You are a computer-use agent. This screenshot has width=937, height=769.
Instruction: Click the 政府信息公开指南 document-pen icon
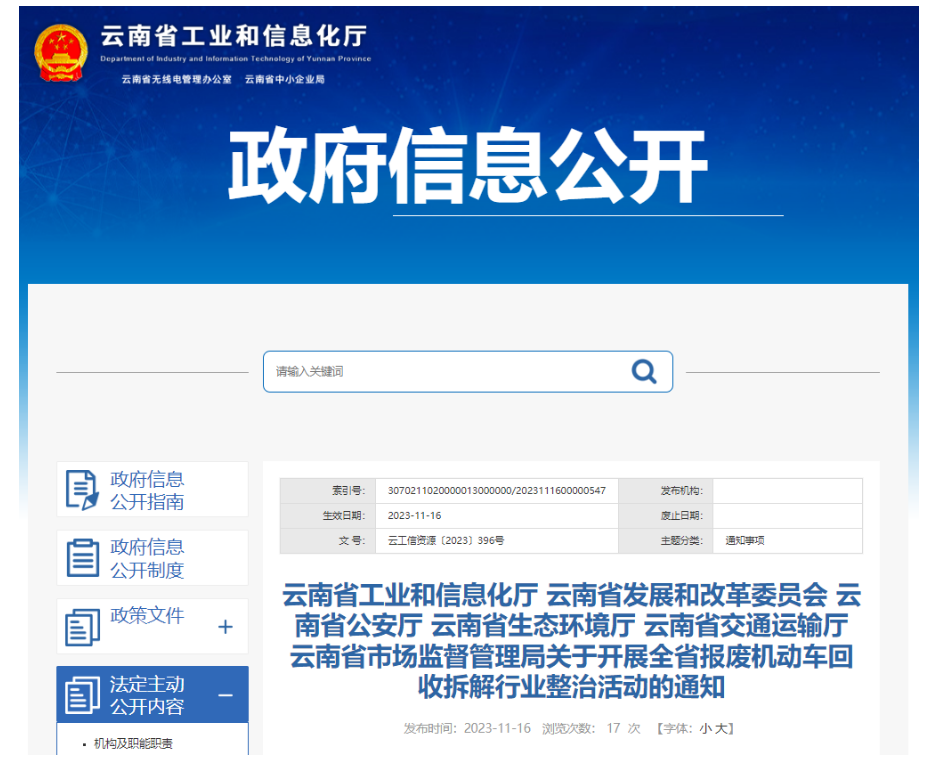pyautogui.click(x=82, y=490)
